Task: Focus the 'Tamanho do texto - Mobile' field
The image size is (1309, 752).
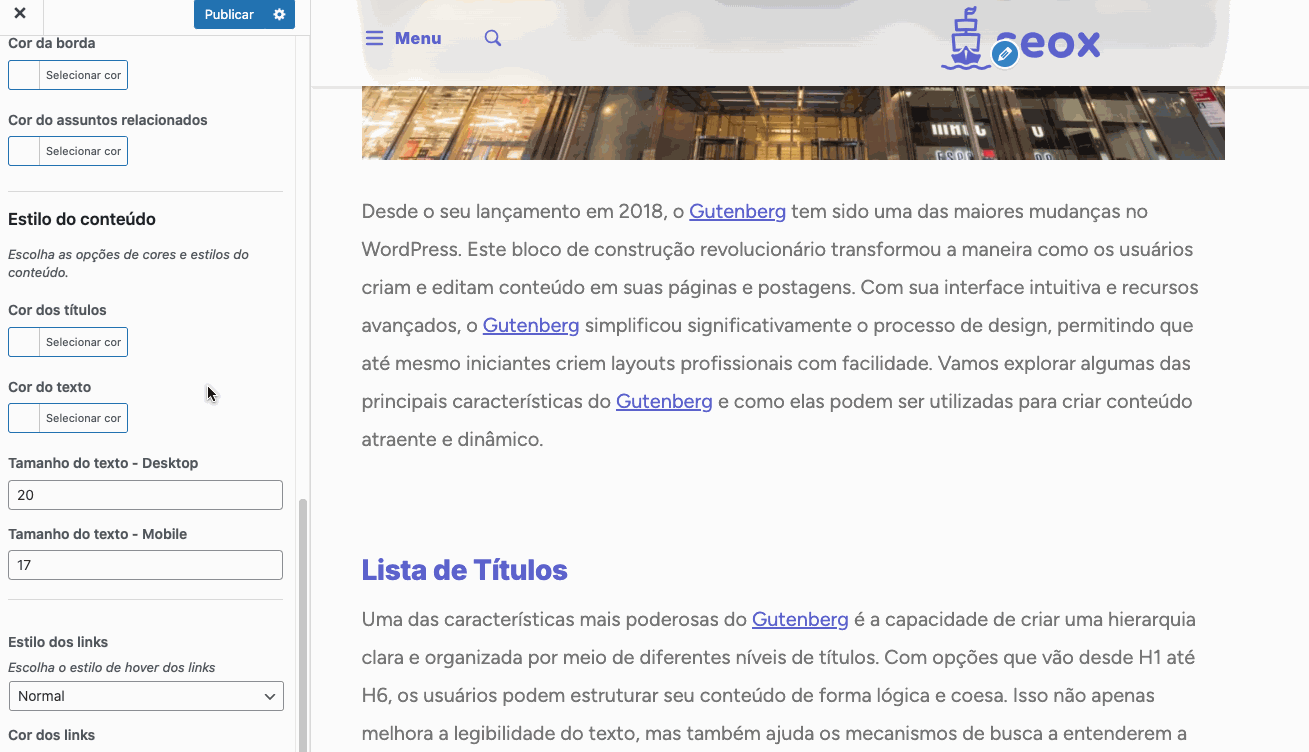Action: coord(145,565)
